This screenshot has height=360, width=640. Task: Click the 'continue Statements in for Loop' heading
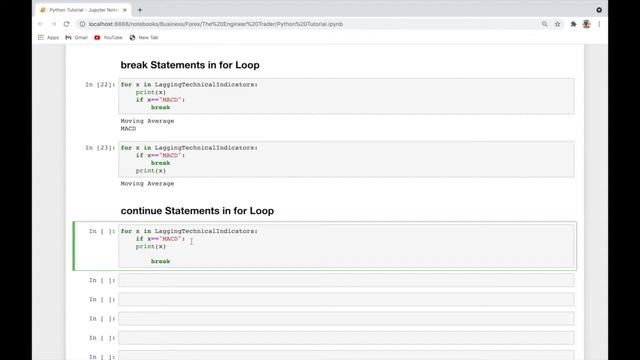197,211
